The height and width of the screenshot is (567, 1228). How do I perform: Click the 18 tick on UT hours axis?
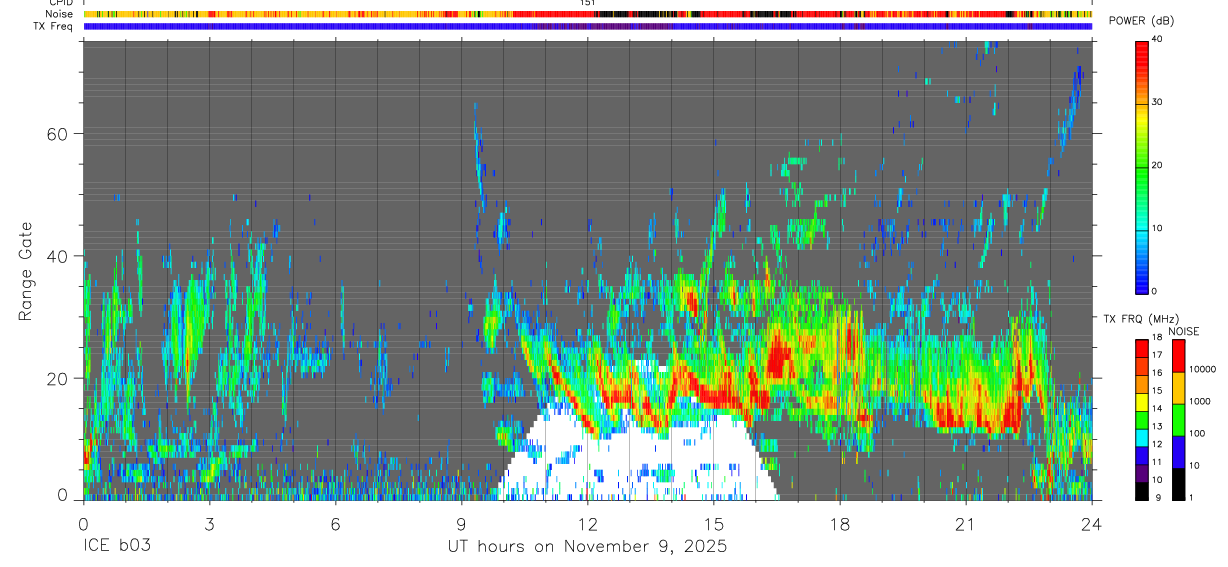839,524
